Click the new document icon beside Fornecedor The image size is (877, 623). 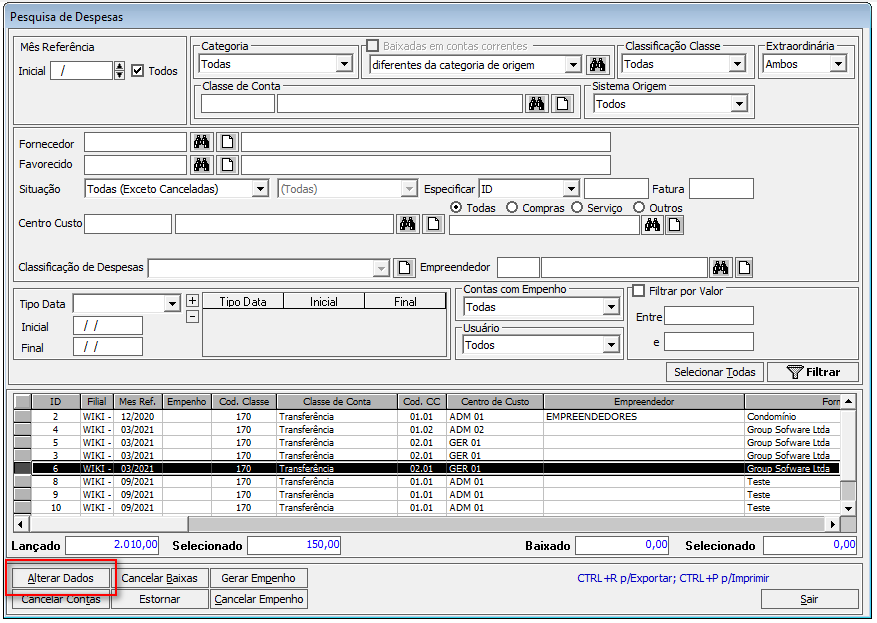pos(227,142)
